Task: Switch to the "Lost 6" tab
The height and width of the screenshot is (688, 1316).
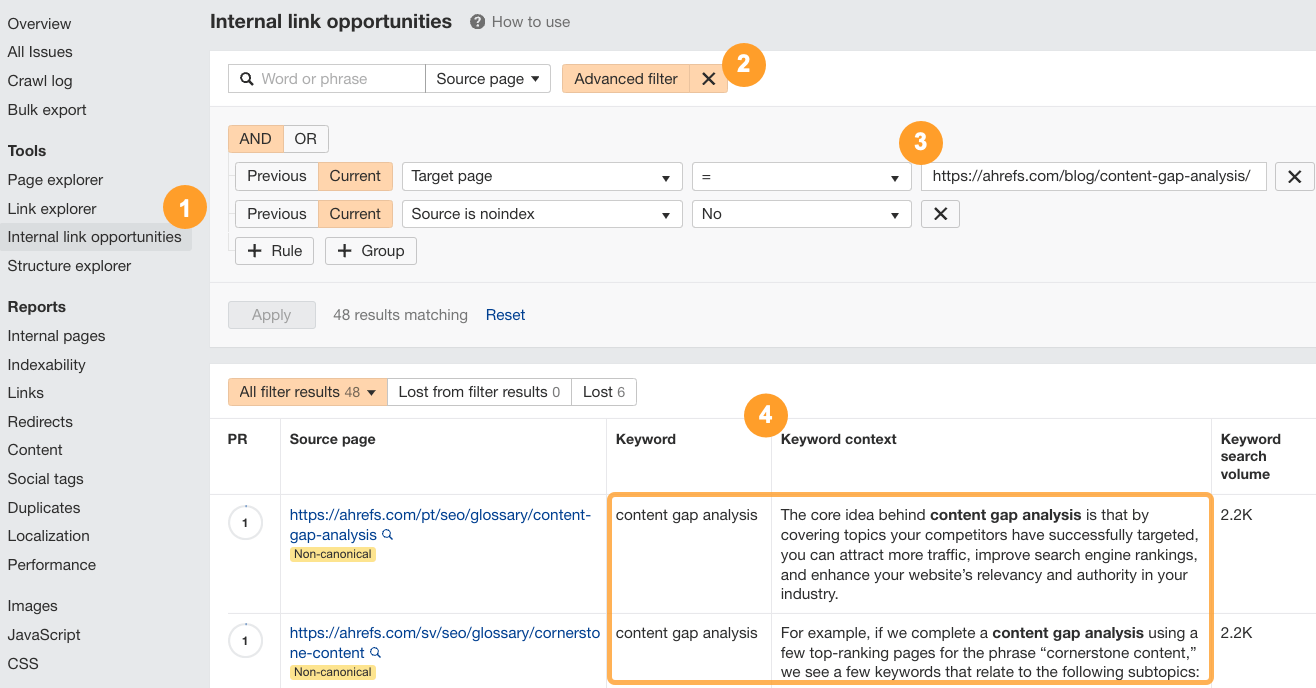Action: click(603, 392)
